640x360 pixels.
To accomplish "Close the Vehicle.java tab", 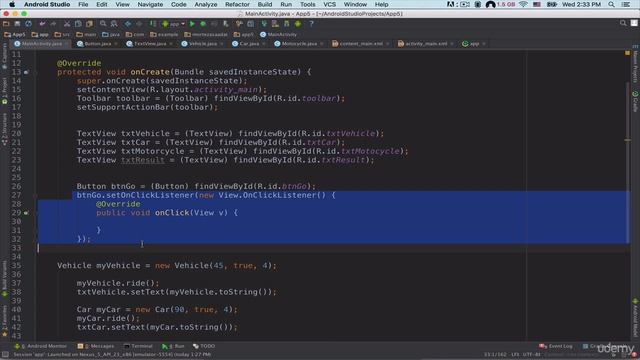I will [222, 44].
